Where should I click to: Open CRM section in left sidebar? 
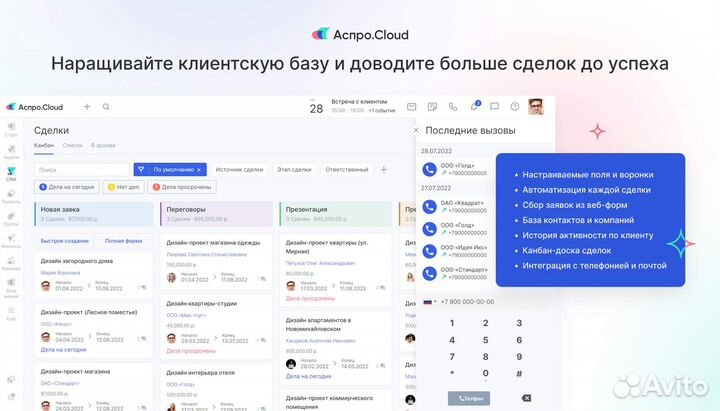pyautogui.click(x=11, y=174)
